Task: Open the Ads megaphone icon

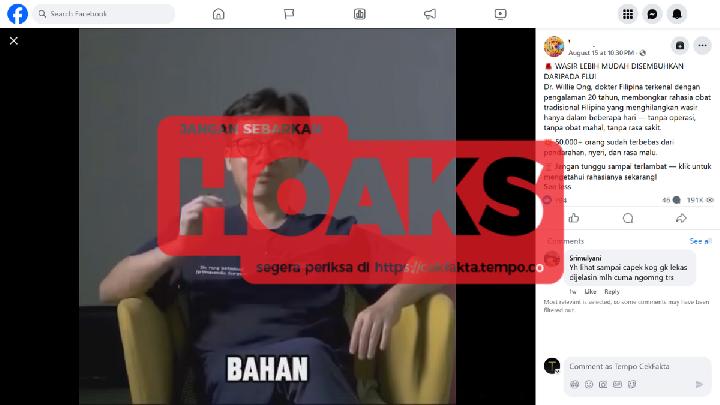Action: click(430, 14)
